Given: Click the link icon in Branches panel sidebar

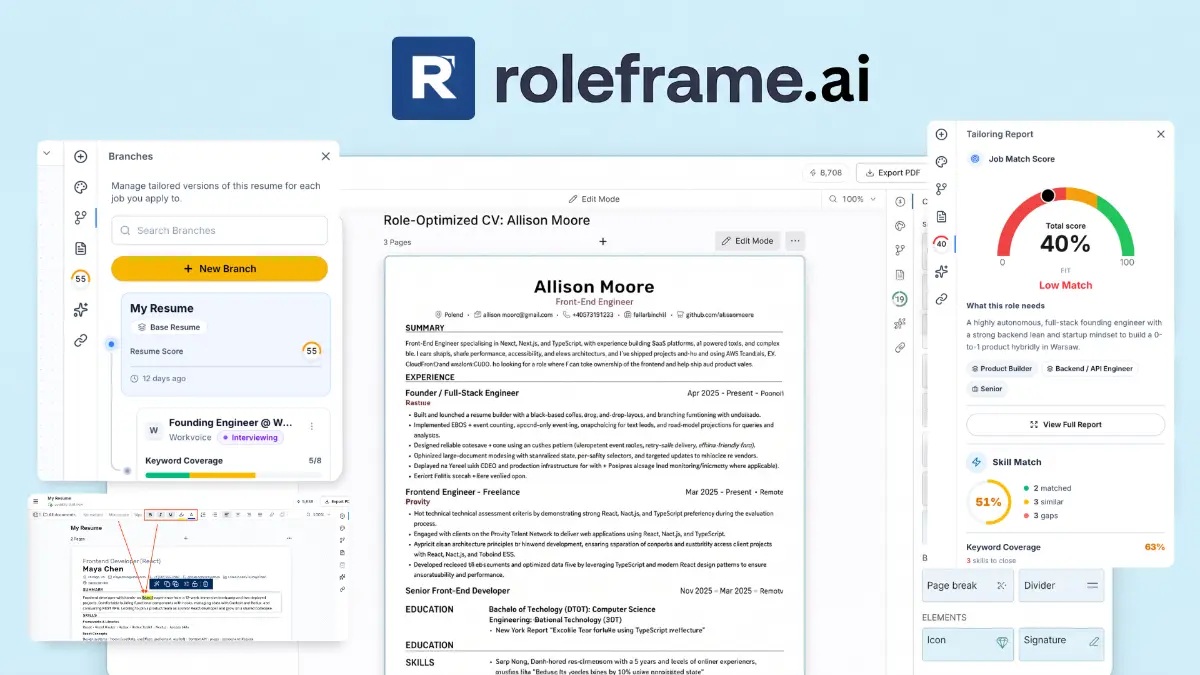Looking at the screenshot, I should pyautogui.click(x=81, y=340).
